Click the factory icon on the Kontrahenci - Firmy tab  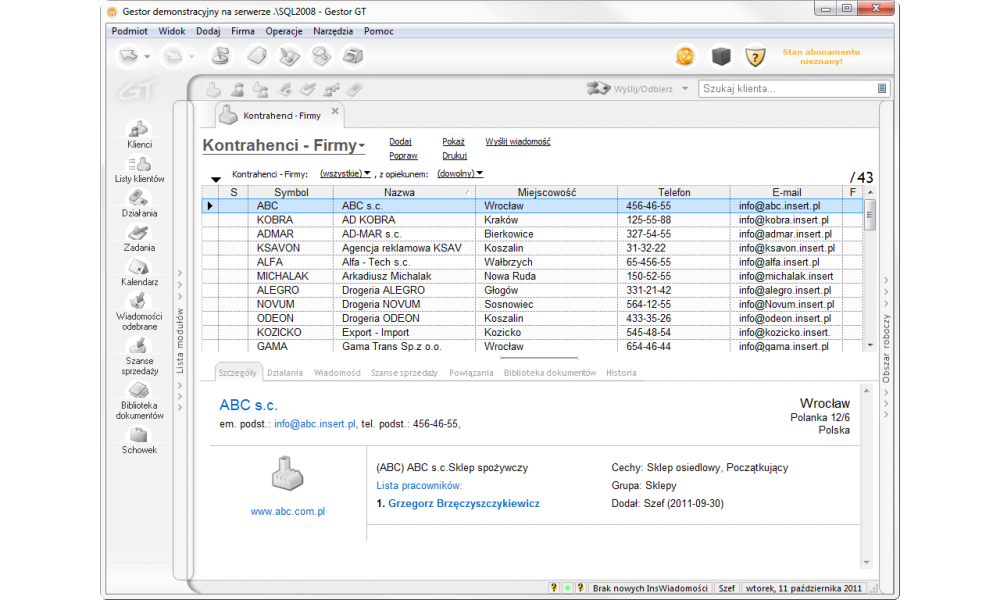(228, 115)
